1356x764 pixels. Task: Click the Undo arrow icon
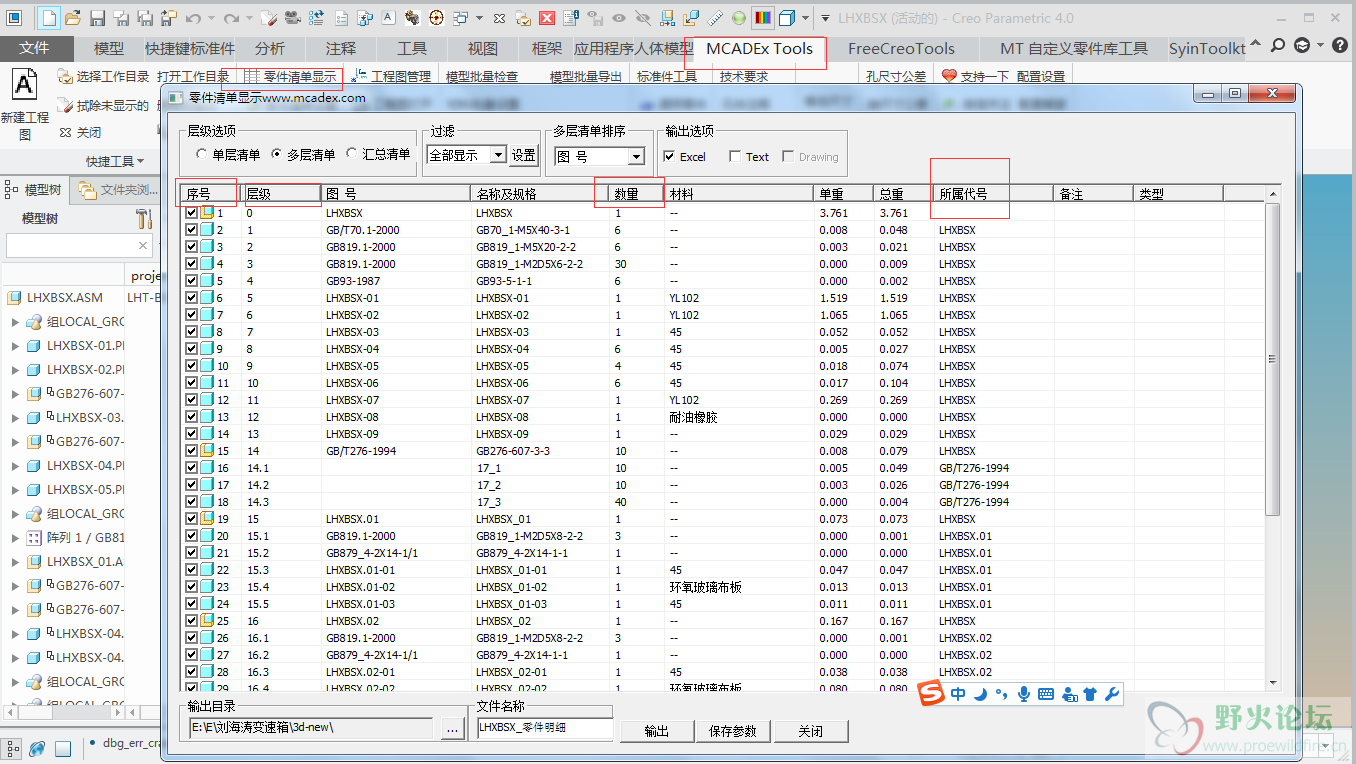[x=192, y=18]
